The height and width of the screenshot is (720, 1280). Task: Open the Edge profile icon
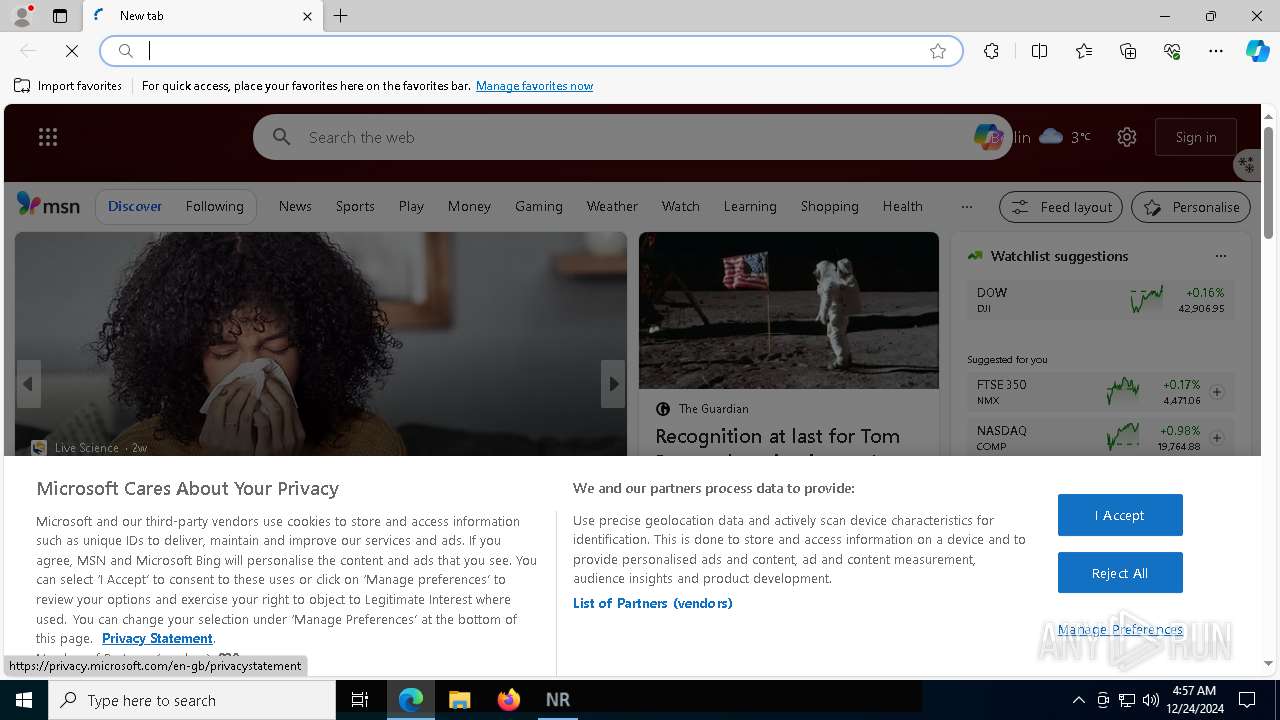[x=22, y=16]
